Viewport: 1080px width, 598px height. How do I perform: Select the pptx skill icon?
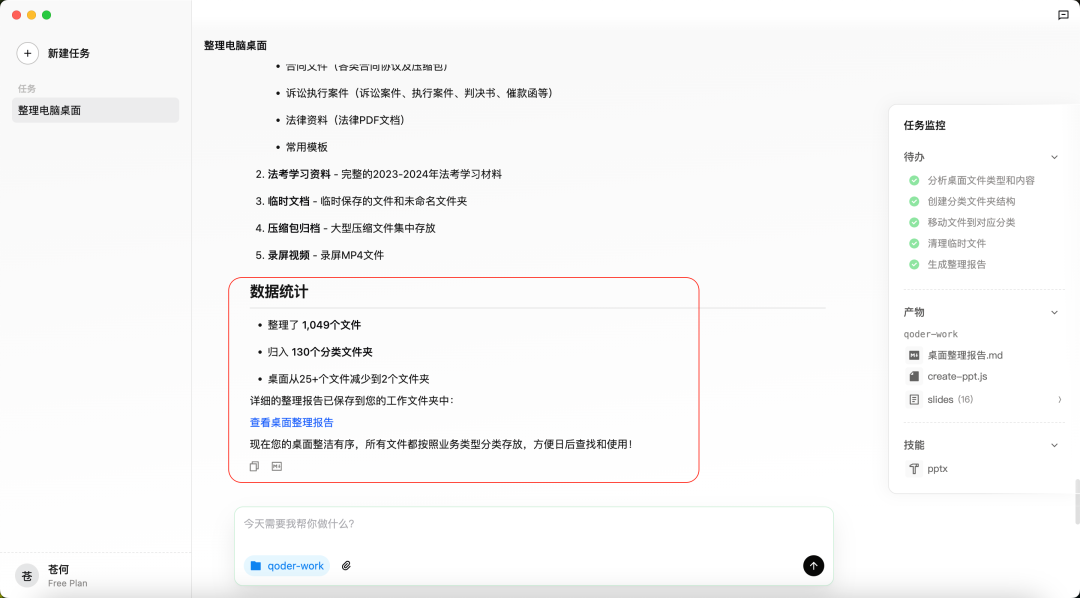pos(913,468)
